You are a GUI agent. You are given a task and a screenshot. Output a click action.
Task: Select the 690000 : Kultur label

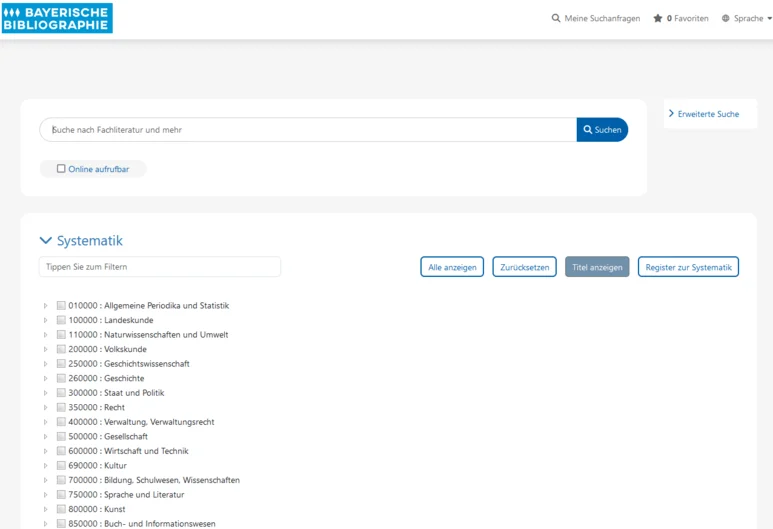tap(98, 465)
